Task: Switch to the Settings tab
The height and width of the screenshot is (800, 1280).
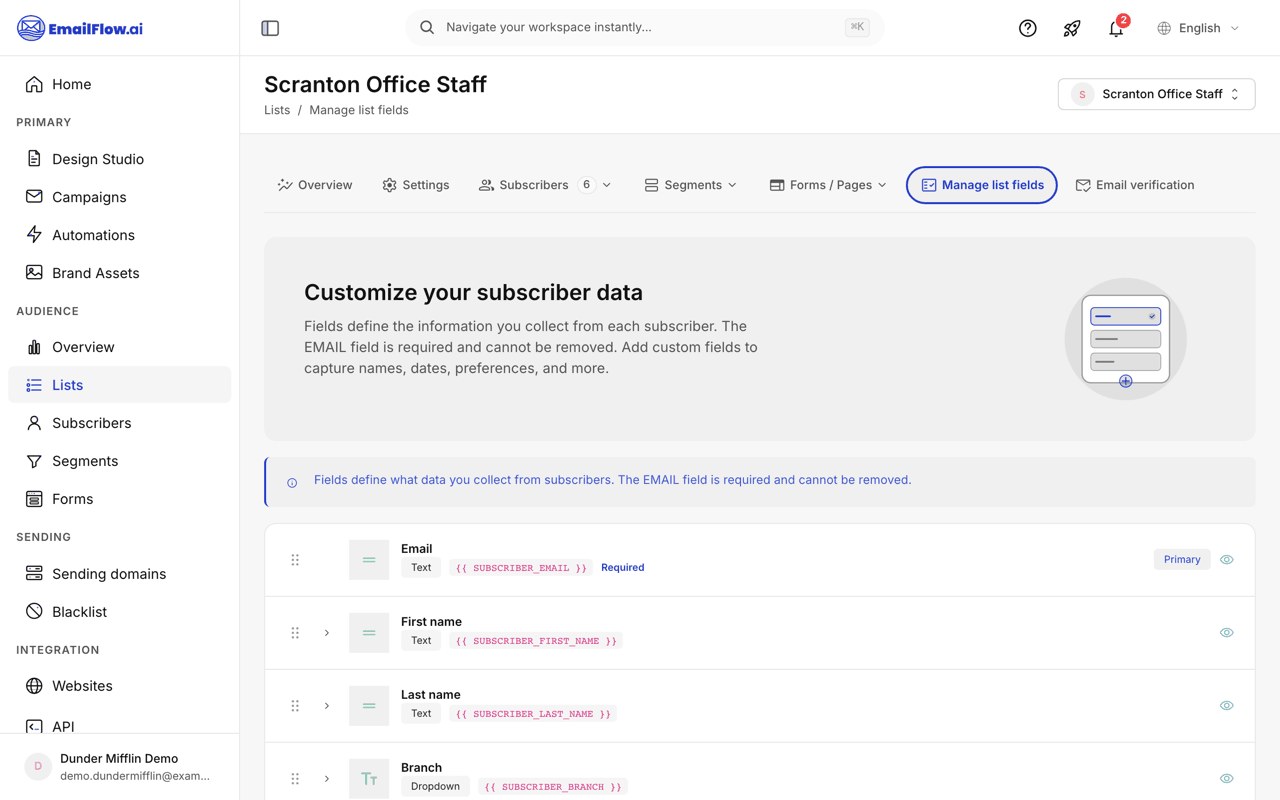Action: tap(416, 185)
